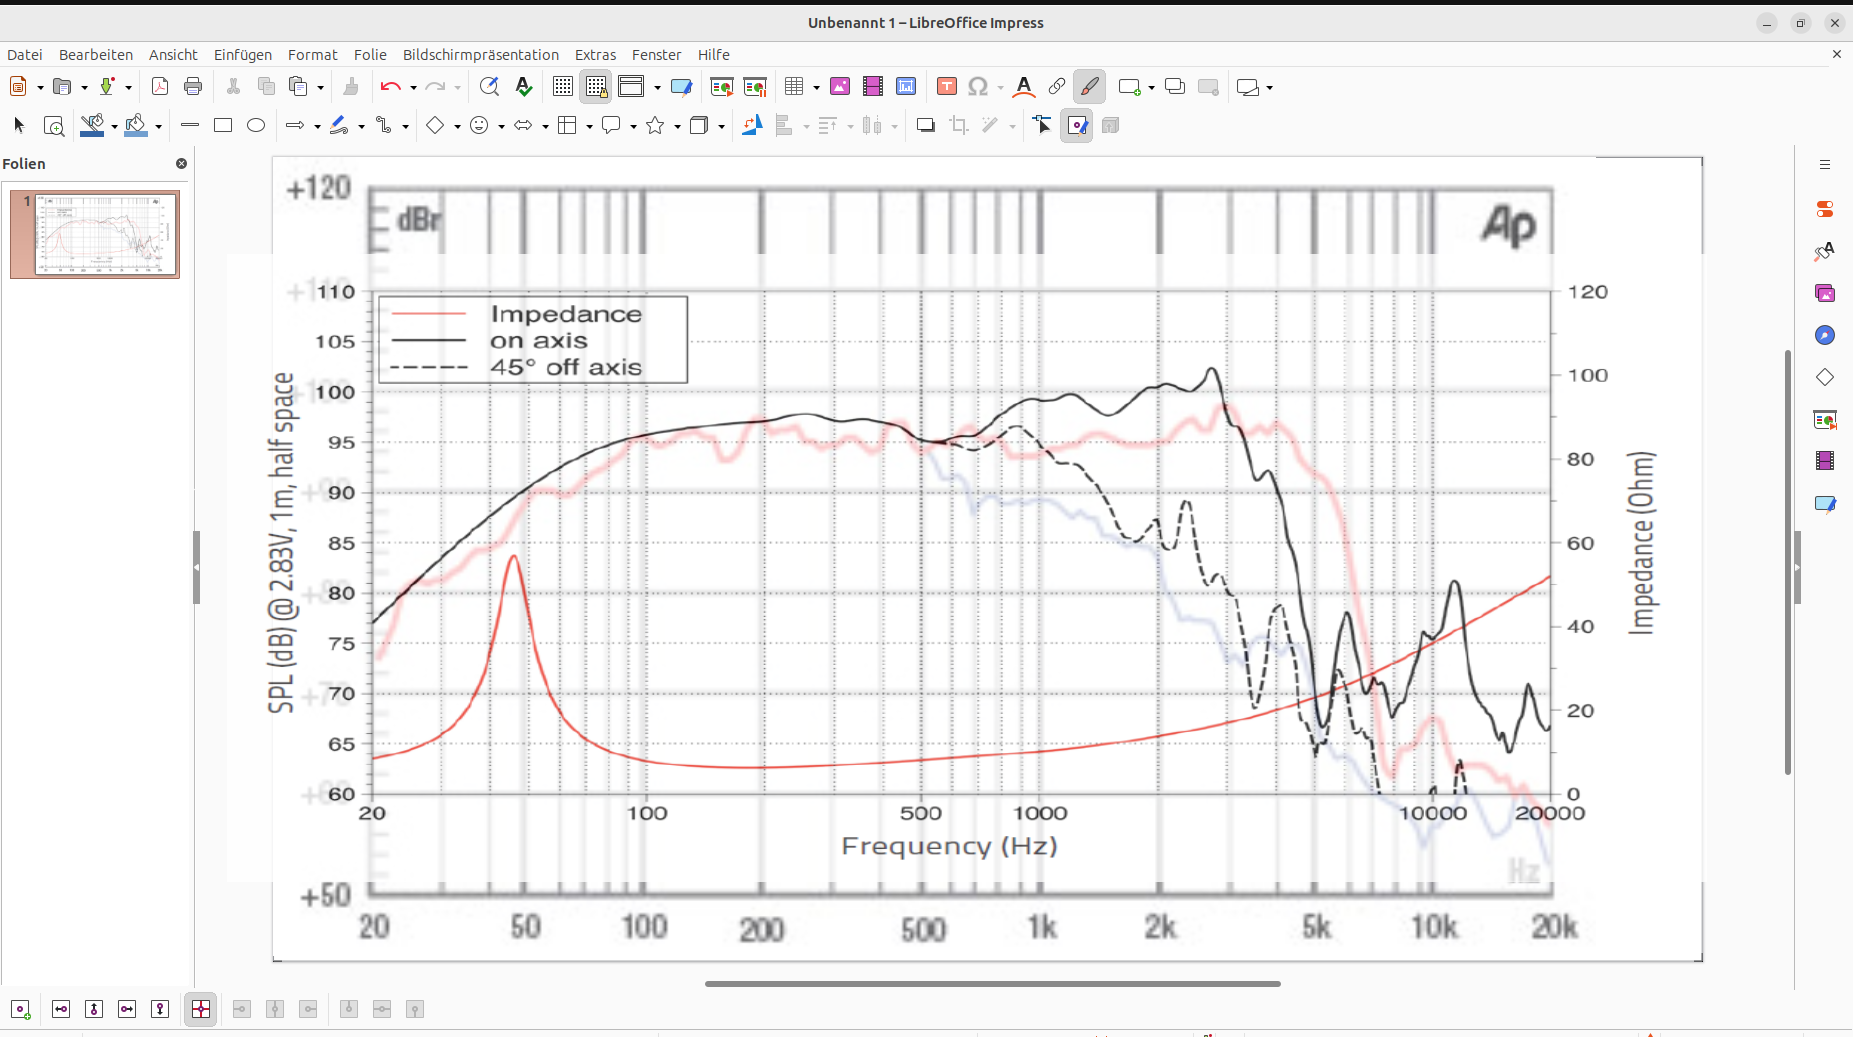Click the Undo arrow icon
The image size is (1853, 1037).
click(x=389, y=87)
